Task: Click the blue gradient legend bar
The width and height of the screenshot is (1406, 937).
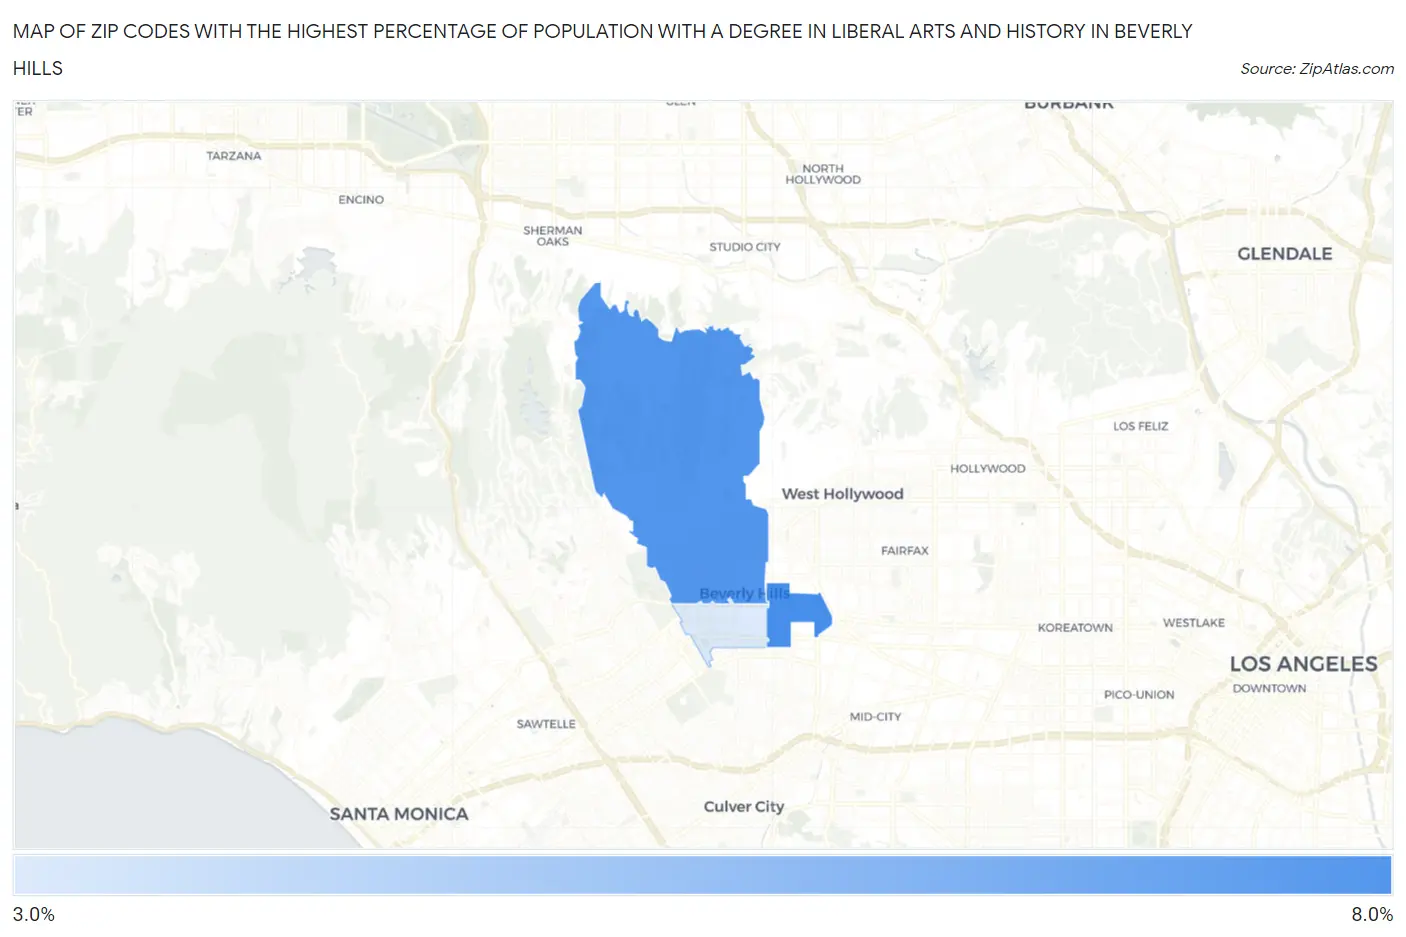Action: [702, 875]
